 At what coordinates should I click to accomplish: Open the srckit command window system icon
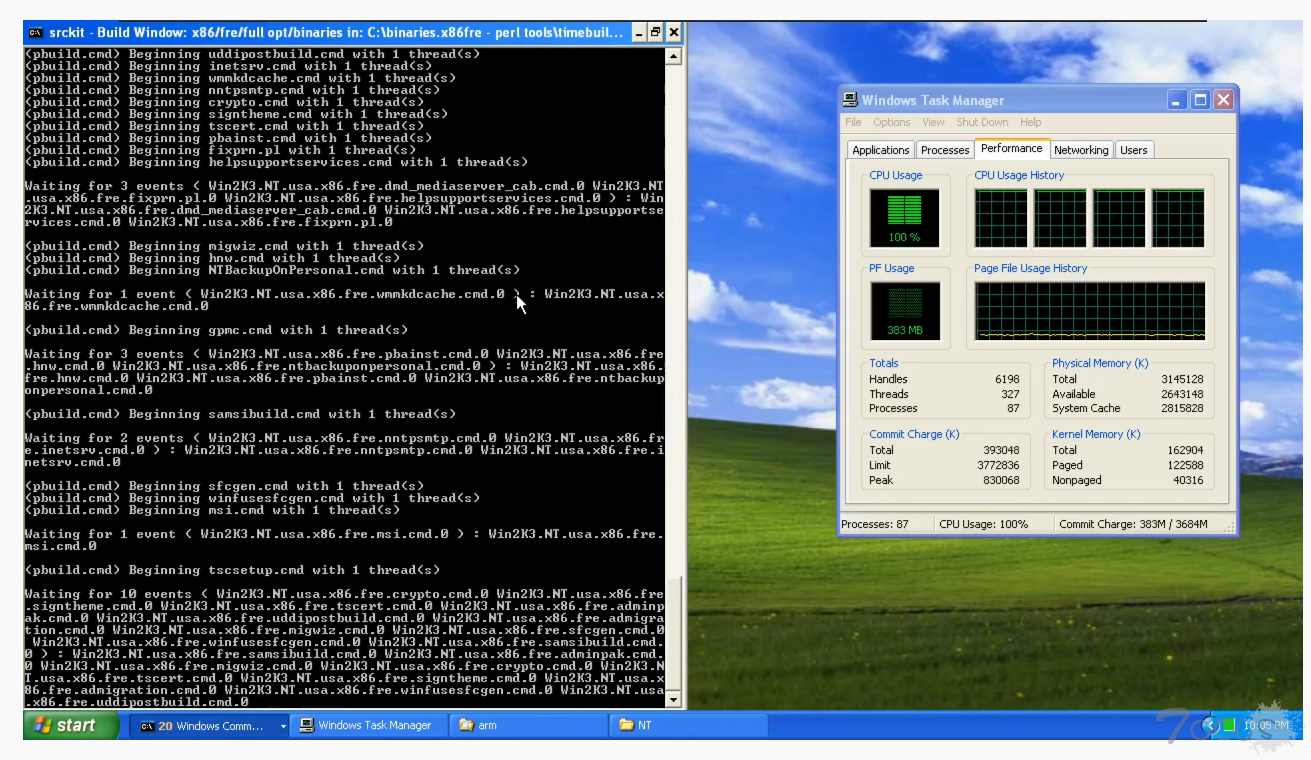[x=35, y=32]
